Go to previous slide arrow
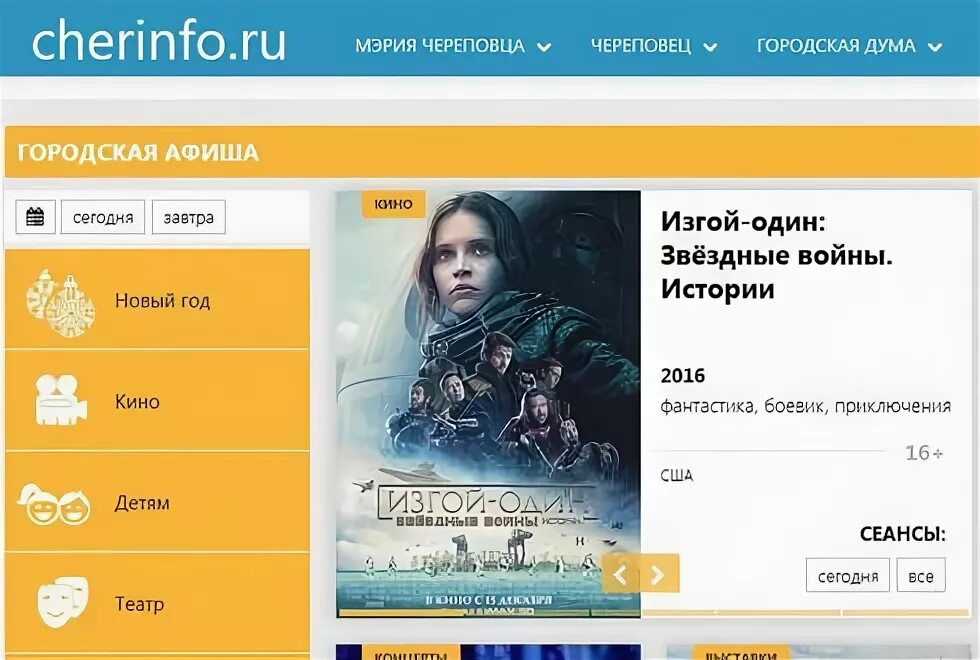The width and height of the screenshot is (980, 660). [621, 574]
